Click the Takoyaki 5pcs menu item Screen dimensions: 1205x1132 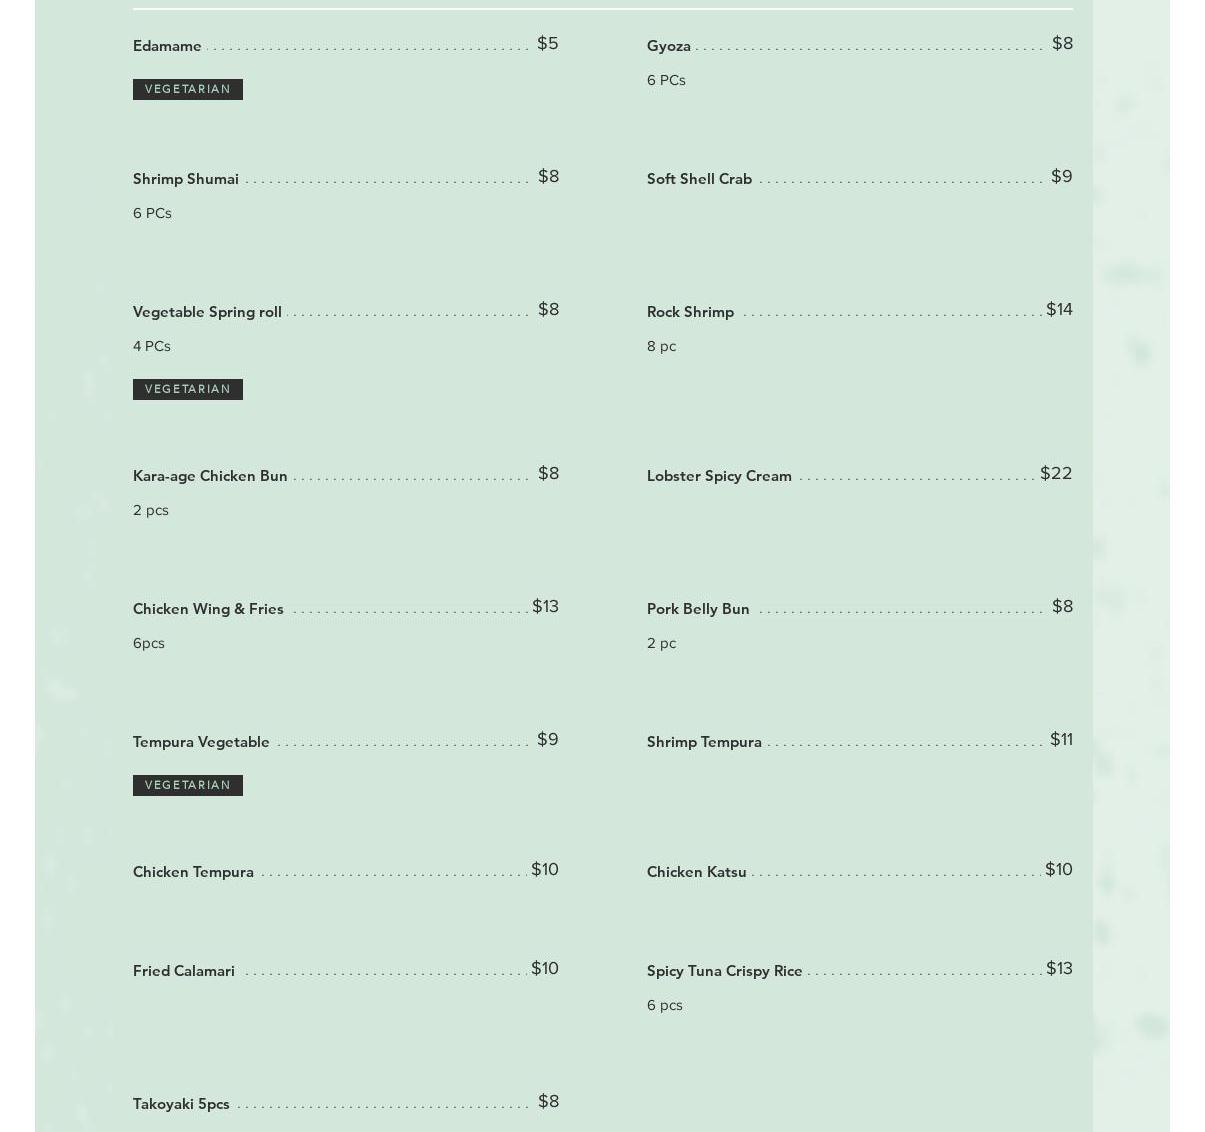[x=181, y=1104]
